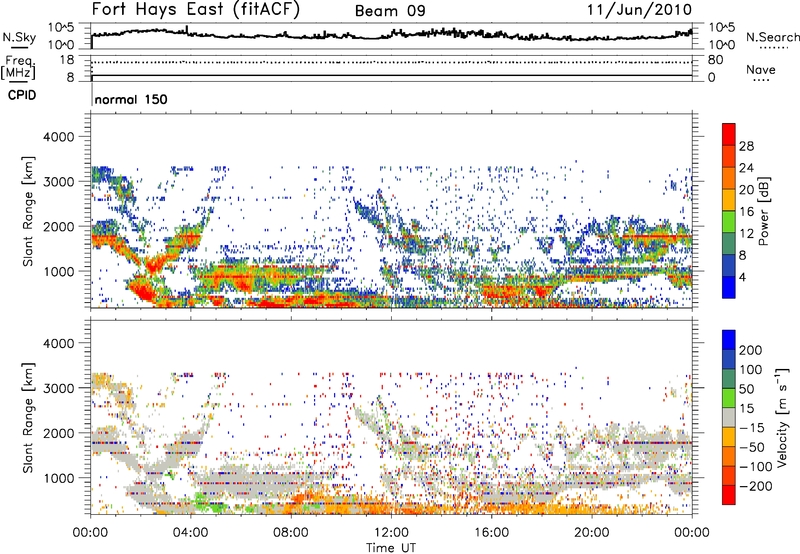This screenshot has height=554, width=800.
Task: Select the 'N.Search' legend label
Action: tap(773, 37)
